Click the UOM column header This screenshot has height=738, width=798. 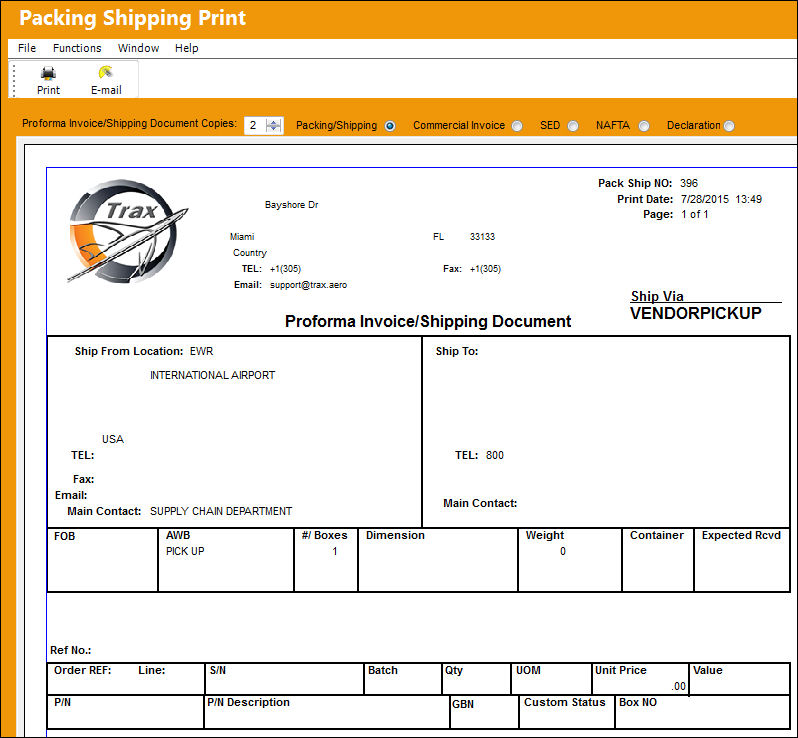pos(528,670)
